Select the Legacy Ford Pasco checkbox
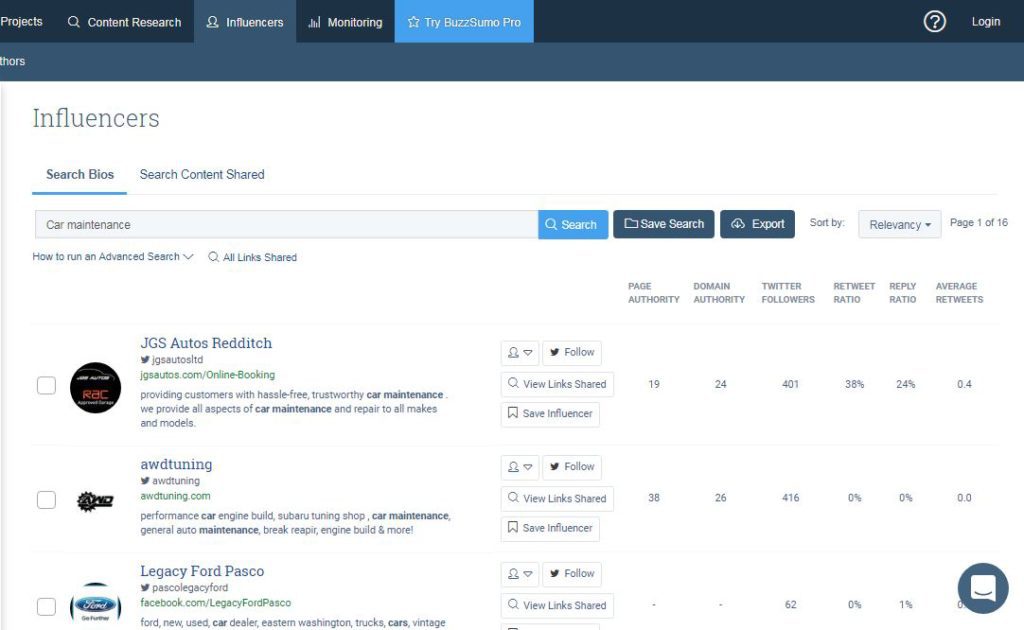The width and height of the screenshot is (1024, 630). click(x=46, y=606)
